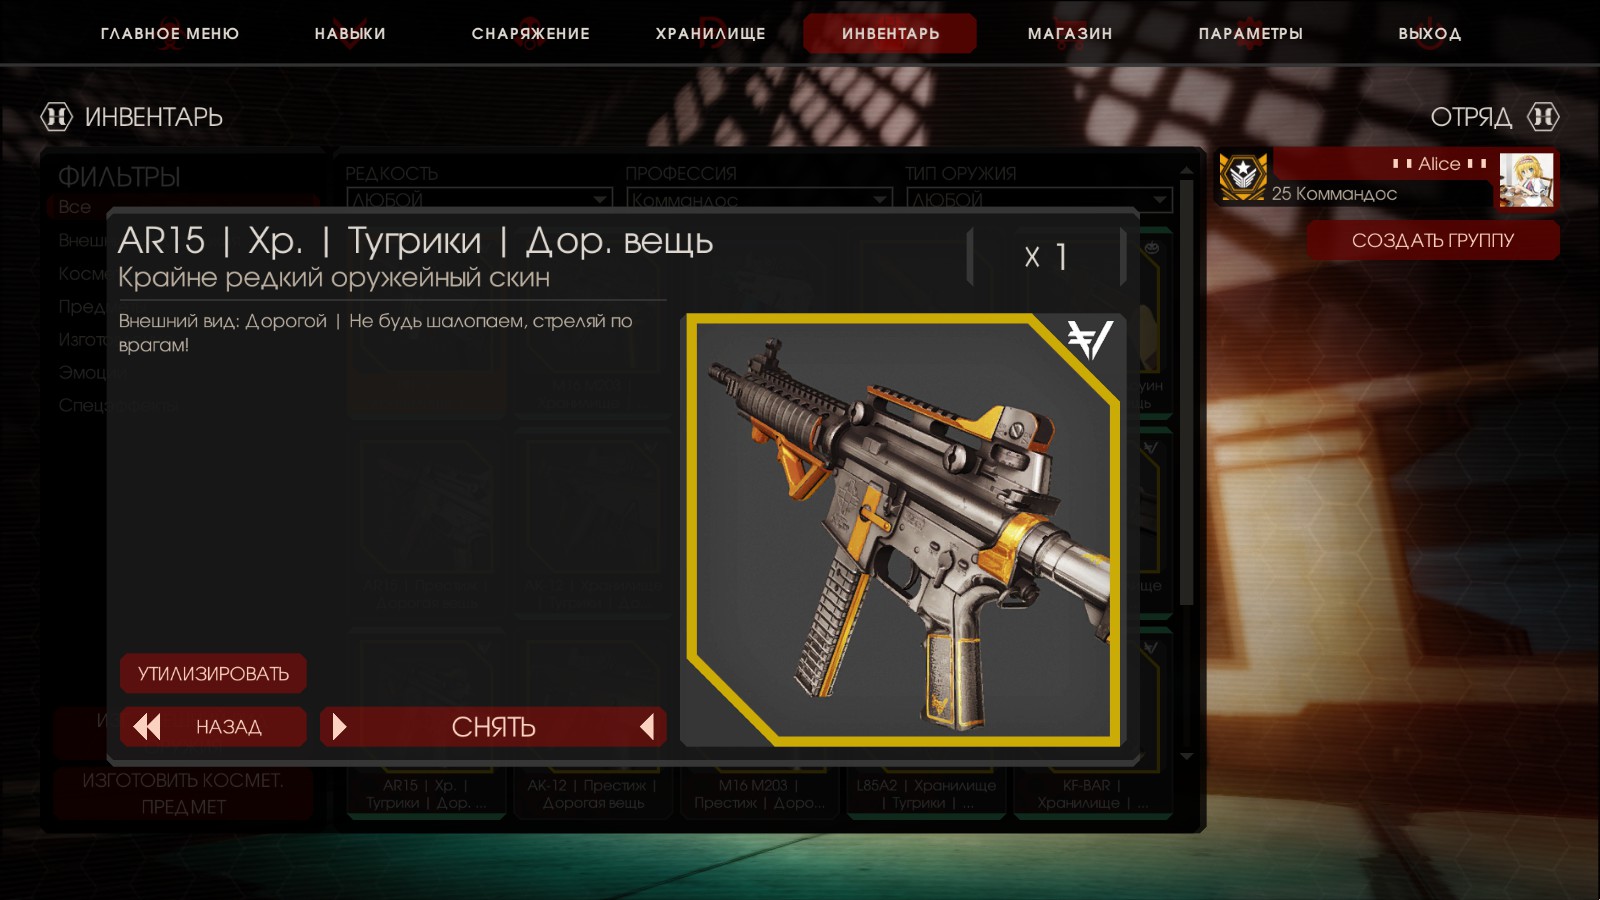Select the Все filter
The width and height of the screenshot is (1600, 900).
[x=75, y=207]
